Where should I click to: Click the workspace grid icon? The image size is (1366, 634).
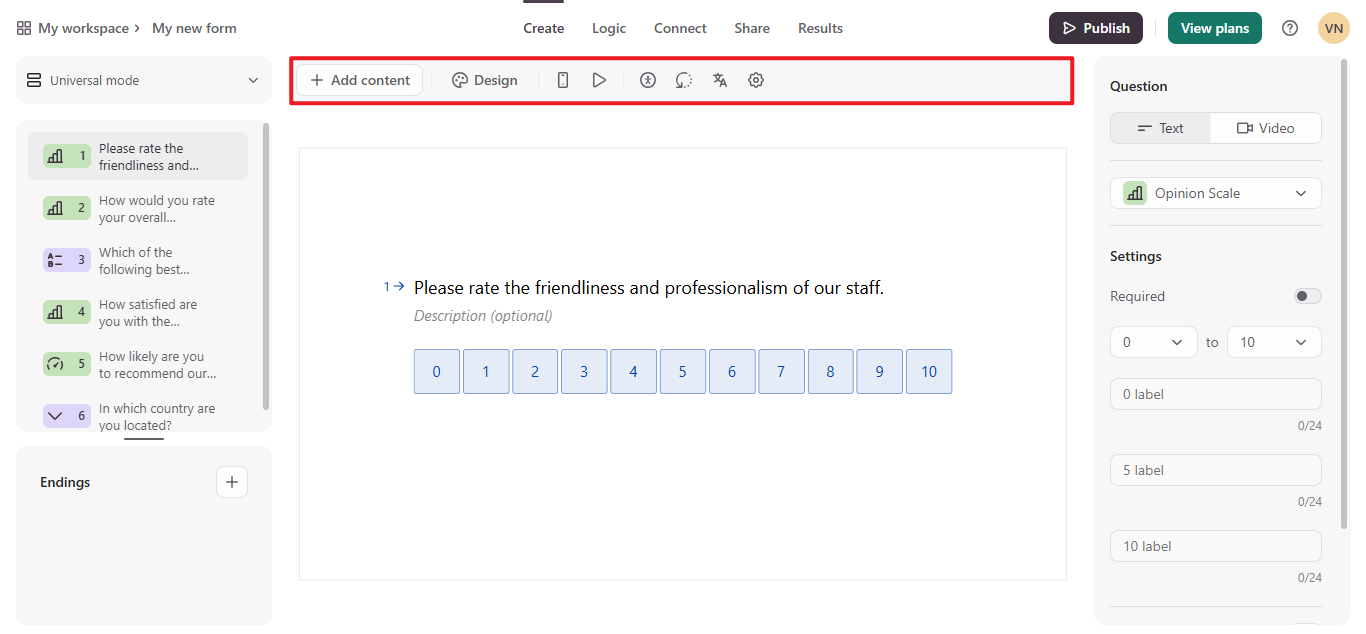tap(23, 27)
